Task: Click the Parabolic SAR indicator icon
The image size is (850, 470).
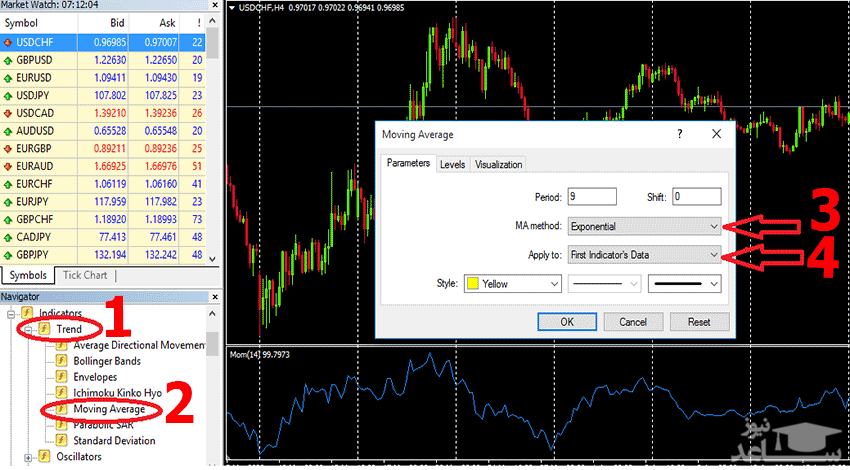Action: tap(62, 425)
